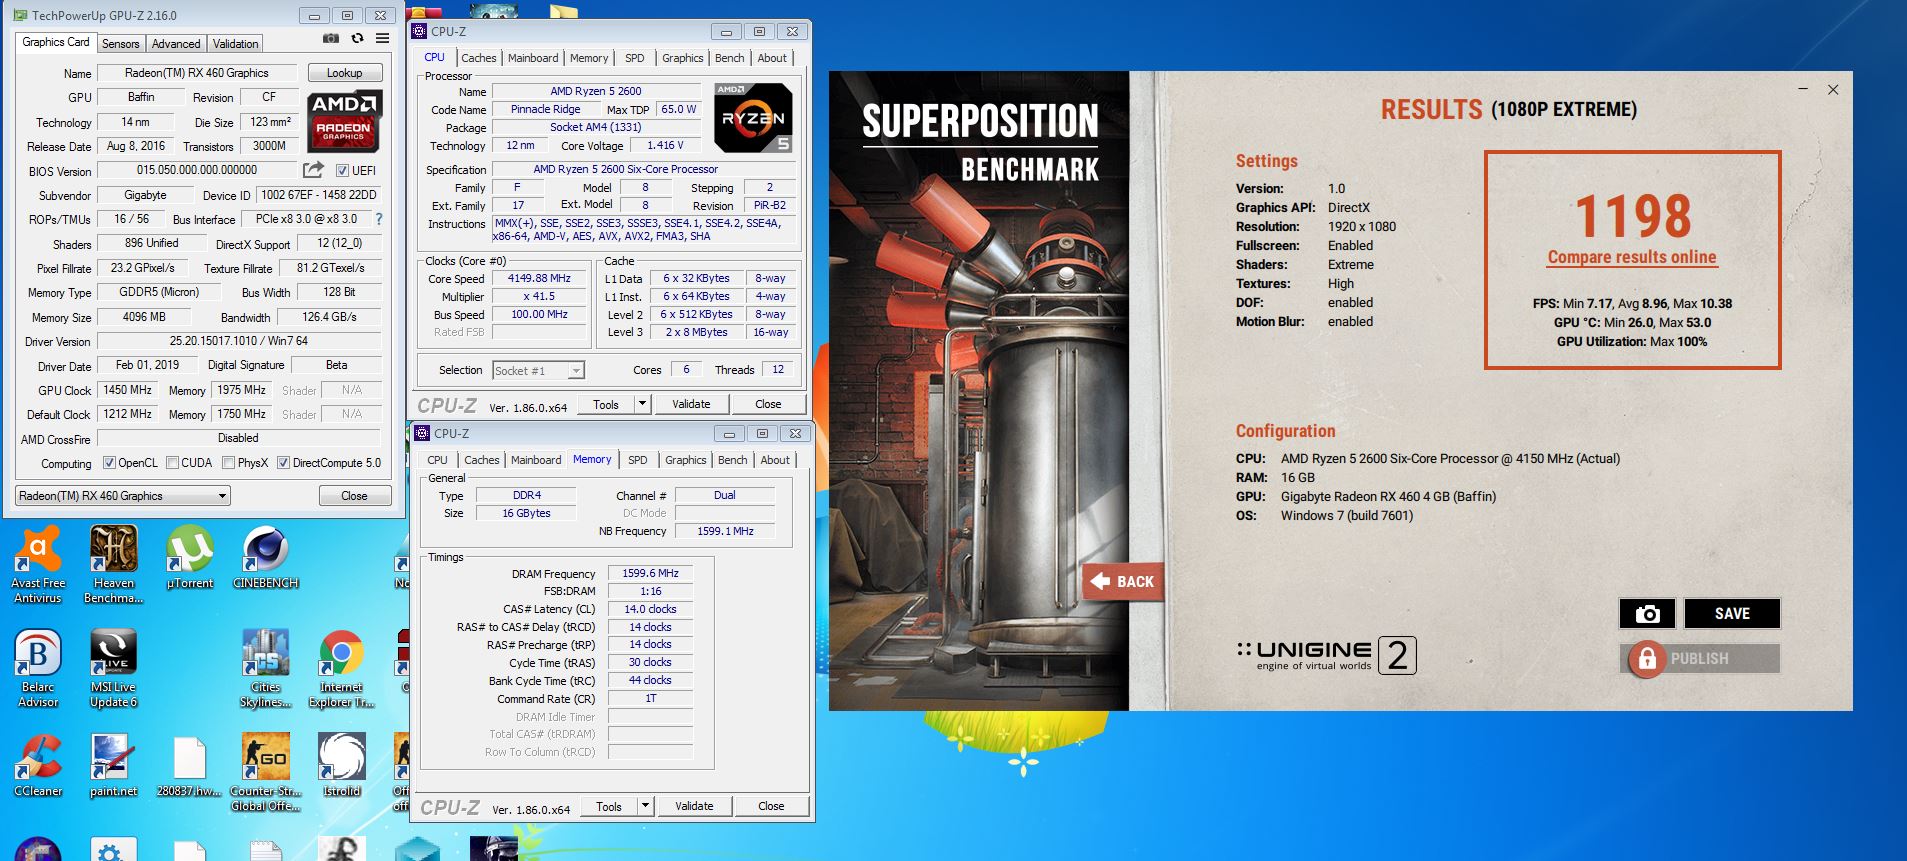This screenshot has height=861, width=1907.
Task: Expand the Tools arrow in bottom CPU-Z
Action: point(645,806)
